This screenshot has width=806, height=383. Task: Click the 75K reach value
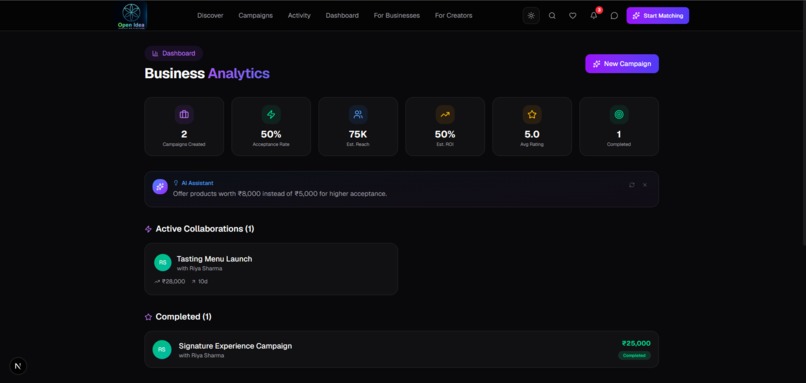[358, 135]
